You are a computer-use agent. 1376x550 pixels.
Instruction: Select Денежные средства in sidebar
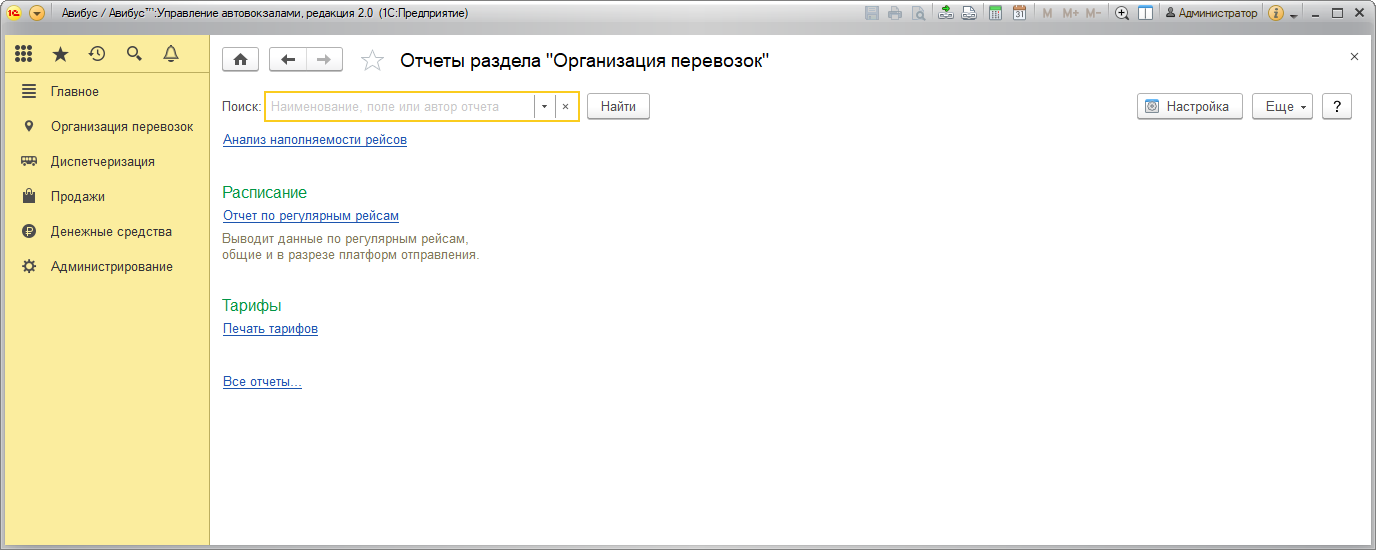pyautogui.click(x=111, y=232)
